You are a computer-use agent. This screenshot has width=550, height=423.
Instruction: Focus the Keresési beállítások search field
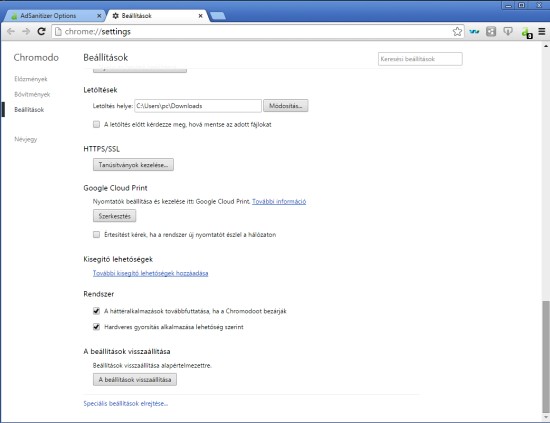click(x=420, y=59)
